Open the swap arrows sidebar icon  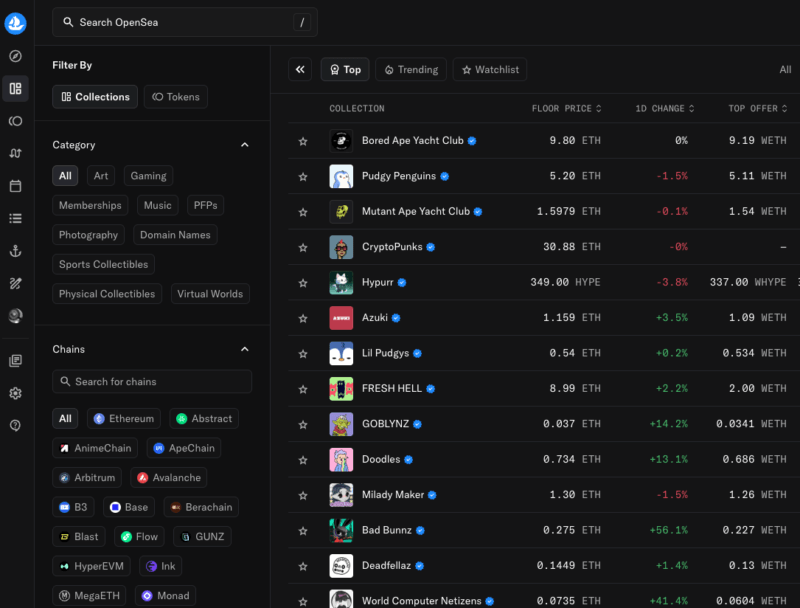[x=15, y=153]
